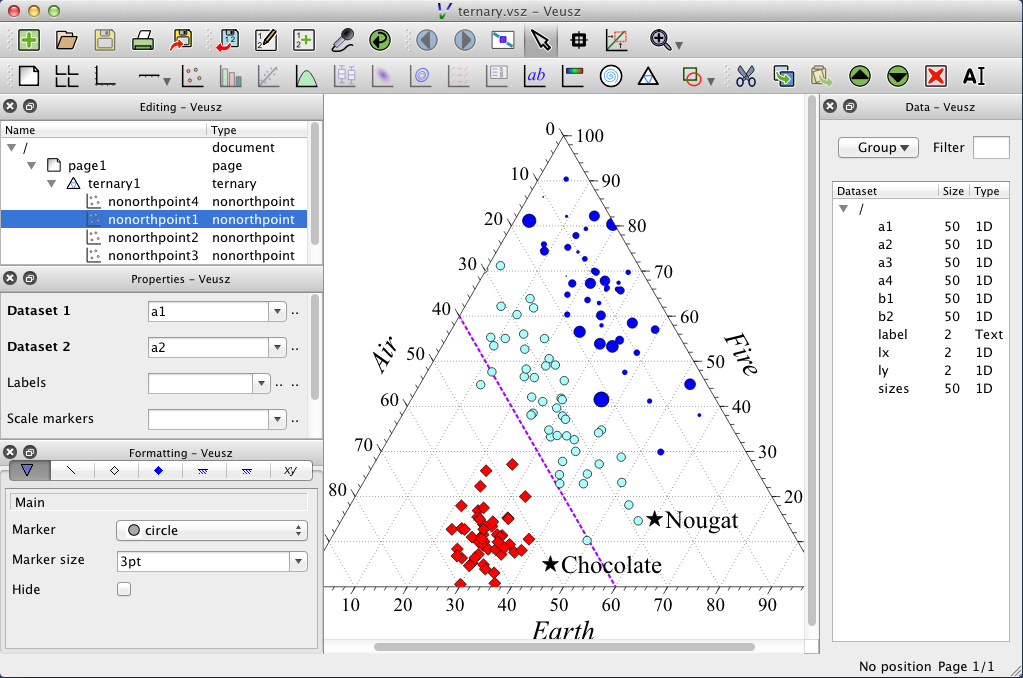Add a text label 'ab' widget
1023x678 pixels.
pyautogui.click(x=535, y=76)
